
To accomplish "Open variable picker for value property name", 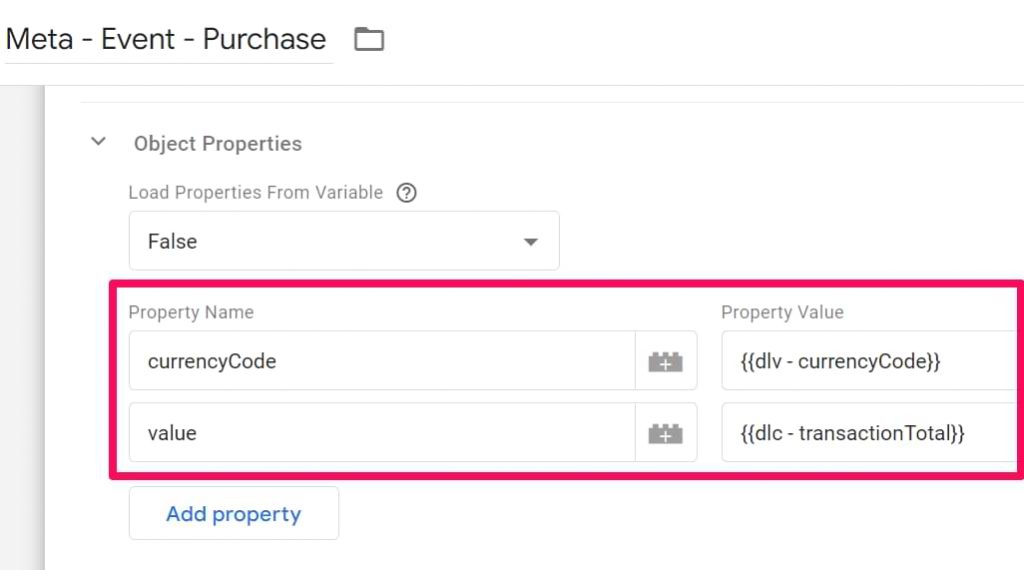I will (x=666, y=433).
